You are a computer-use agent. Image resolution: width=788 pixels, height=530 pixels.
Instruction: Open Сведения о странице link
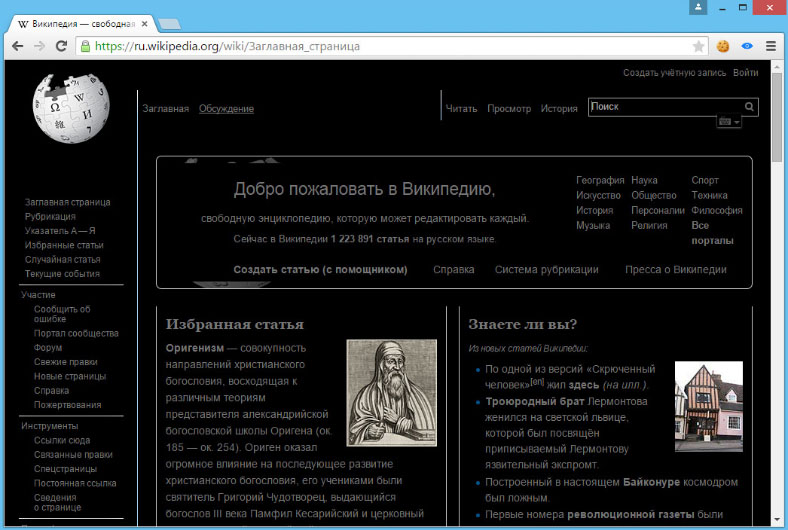pyautogui.click(x=57, y=502)
